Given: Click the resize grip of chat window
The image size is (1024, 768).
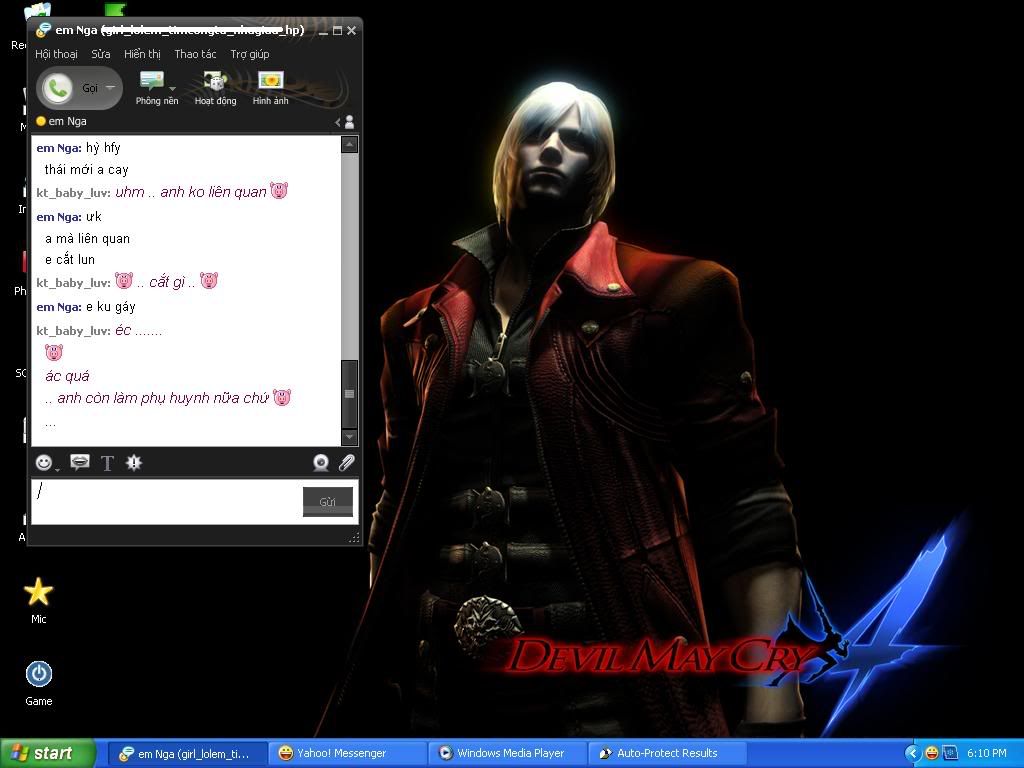Looking at the screenshot, I should (354, 537).
